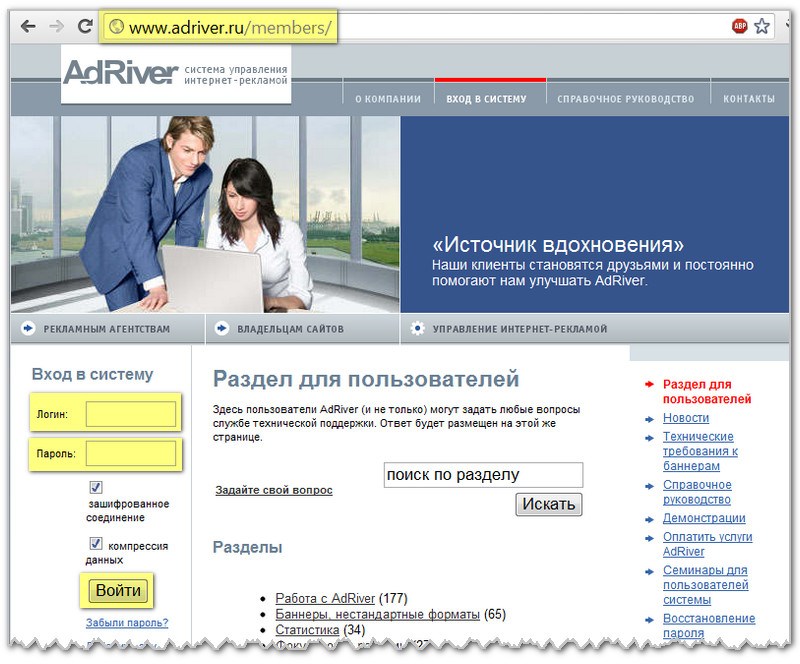This screenshot has height=664, width=800.
Task: Click the «Источник вдохновения» banner heading
Action: click(x=558, y=245)
